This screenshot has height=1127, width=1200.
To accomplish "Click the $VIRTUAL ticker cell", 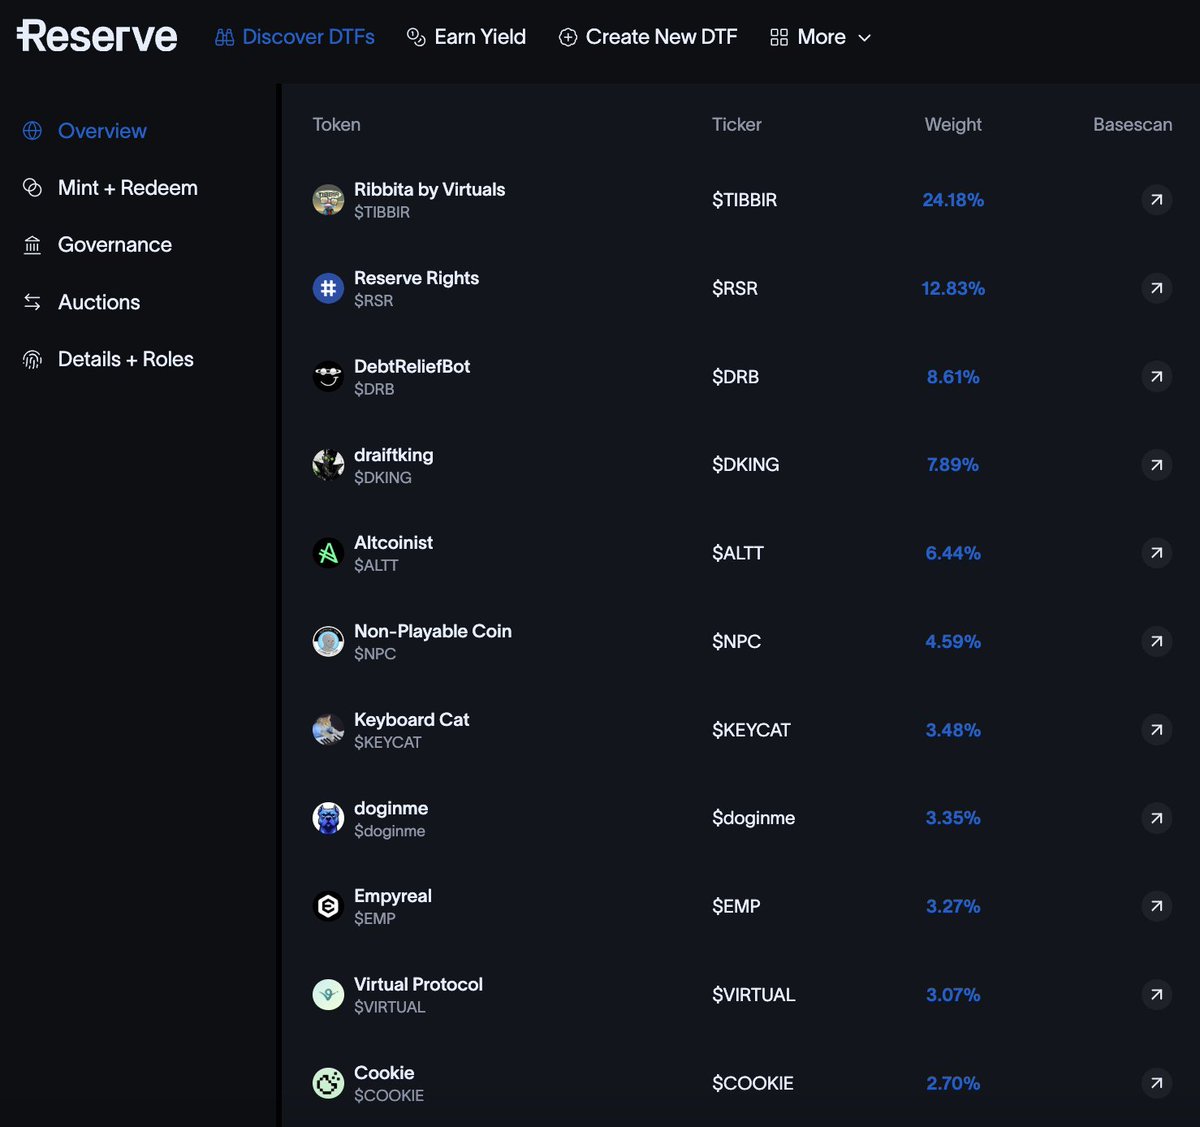I will pos(754,995).
